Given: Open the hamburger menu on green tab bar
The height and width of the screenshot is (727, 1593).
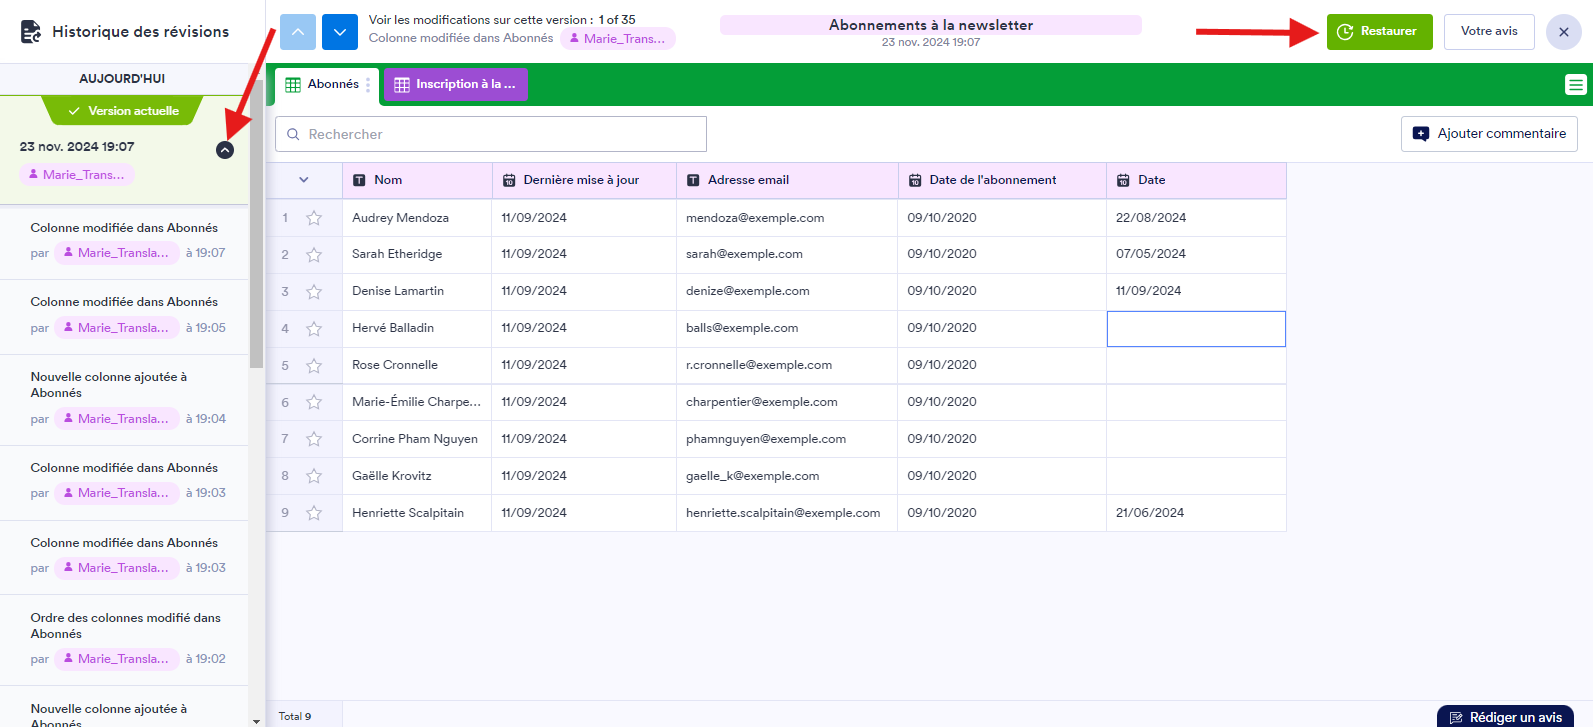Looking at the screenshot, I should pyautogui.click(x=1575, y=85).
